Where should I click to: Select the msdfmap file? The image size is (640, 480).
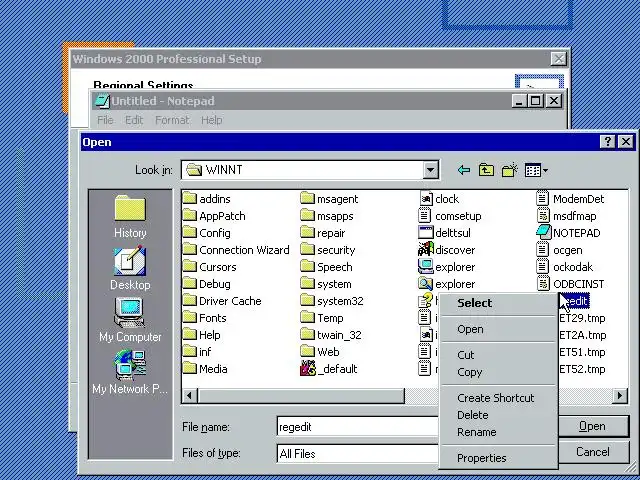567,216
